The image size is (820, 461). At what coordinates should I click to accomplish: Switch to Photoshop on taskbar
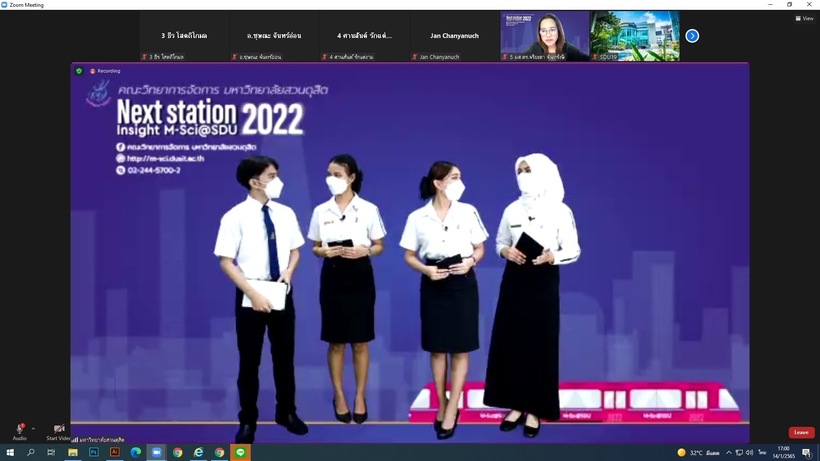(x=94, y=452)
